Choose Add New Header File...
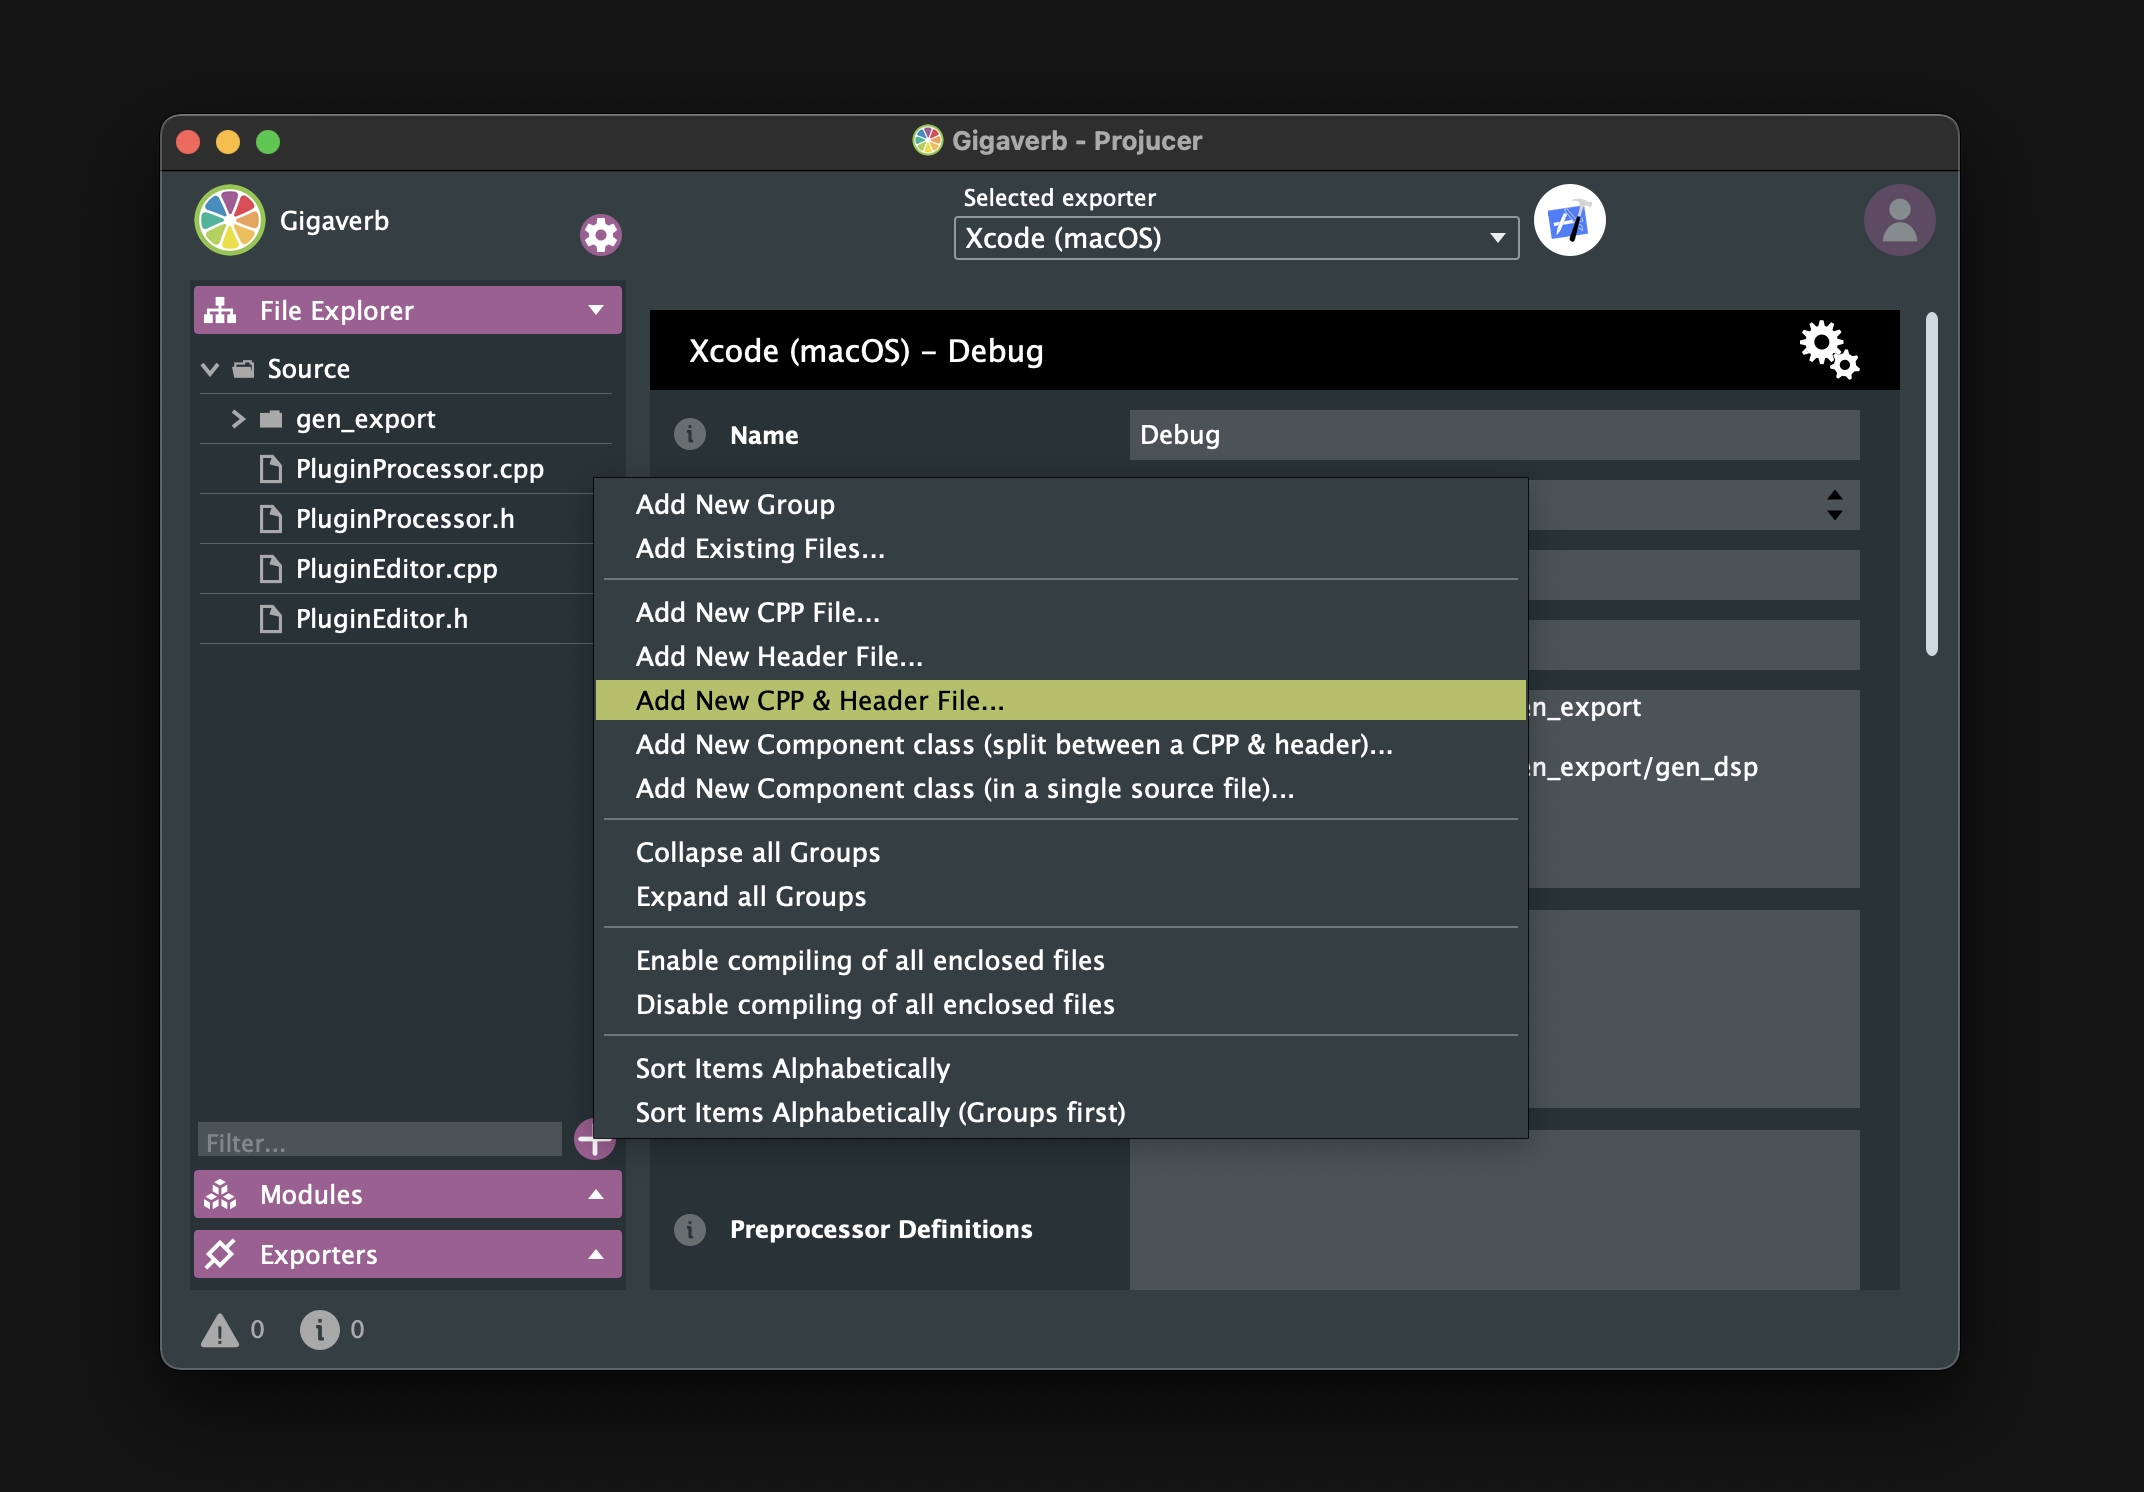Viewport: 2144px width, 1492px height. coord(1060,656)
